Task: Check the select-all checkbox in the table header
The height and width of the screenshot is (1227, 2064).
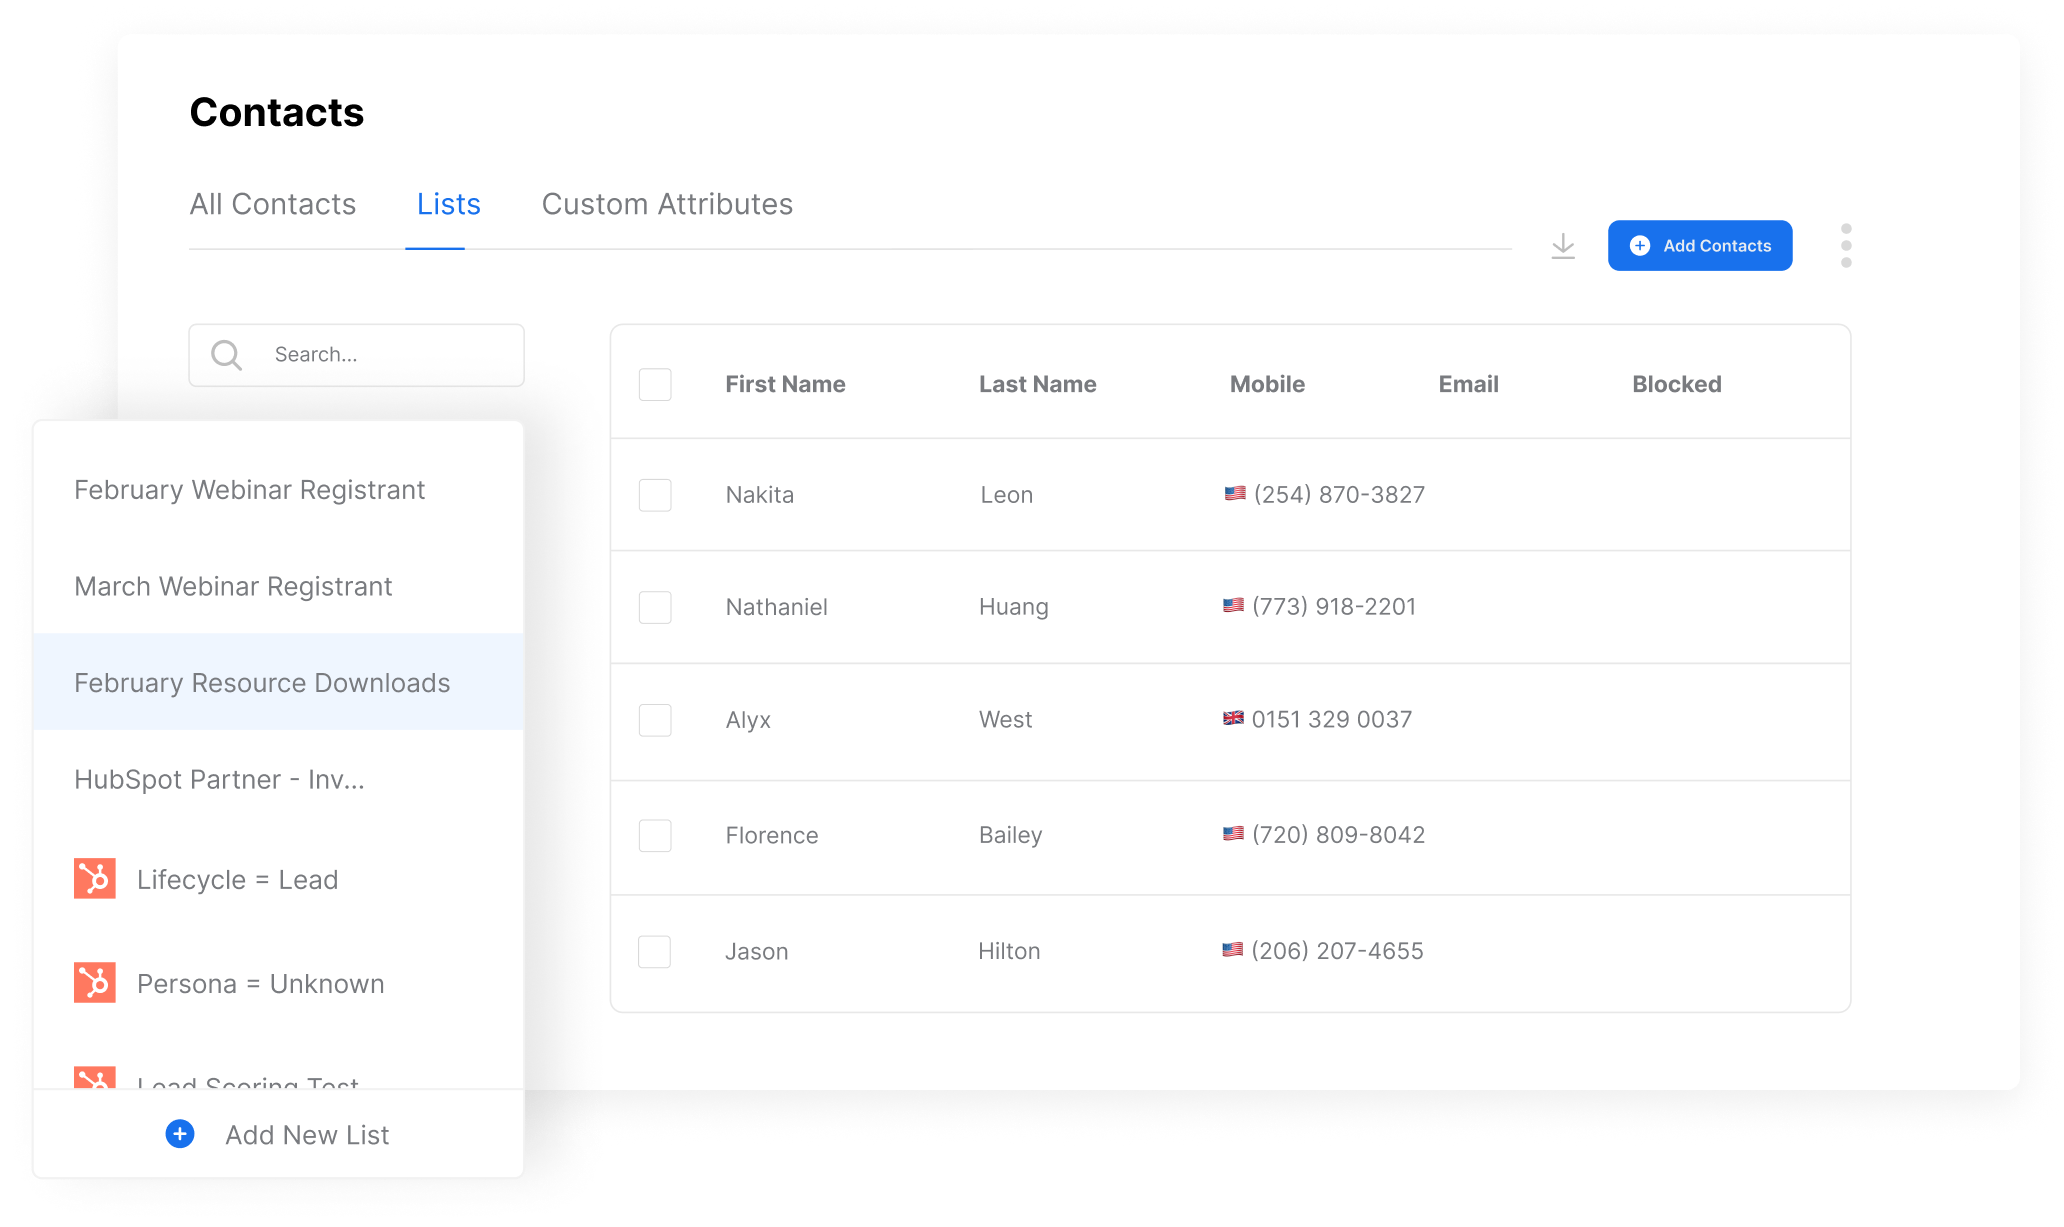Action: (x=654, y=384)
